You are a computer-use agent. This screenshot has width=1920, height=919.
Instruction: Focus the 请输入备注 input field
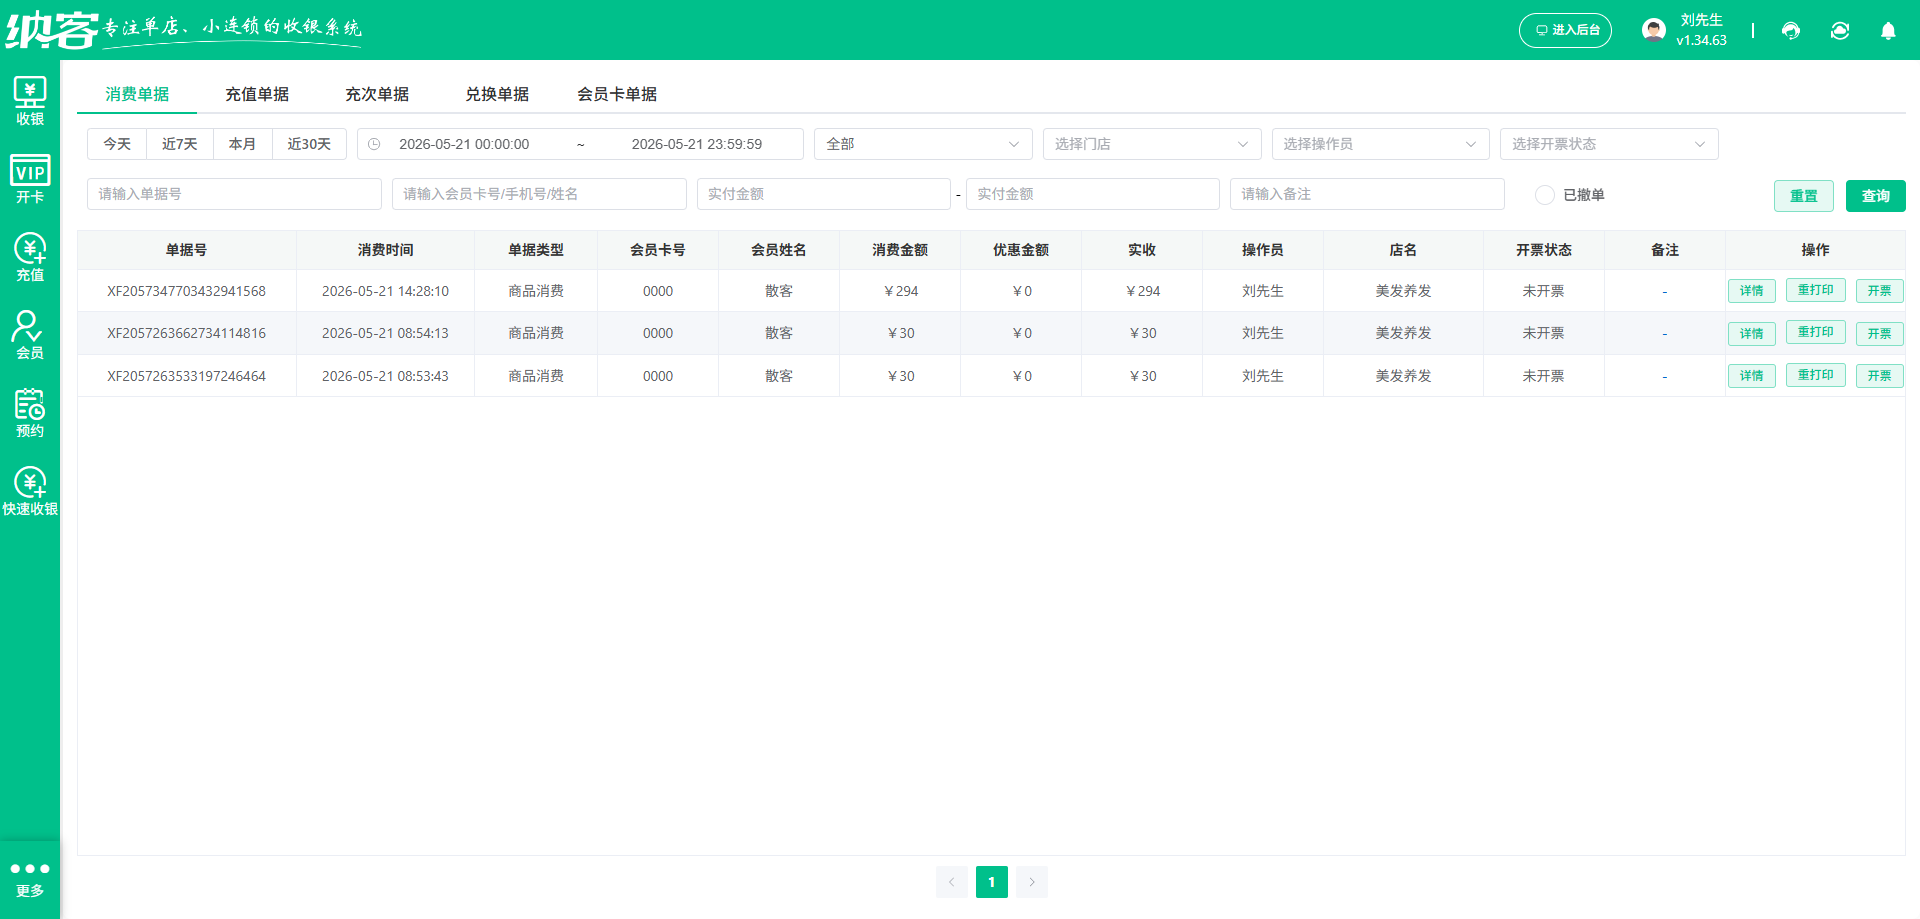[x=1367, y=194]
